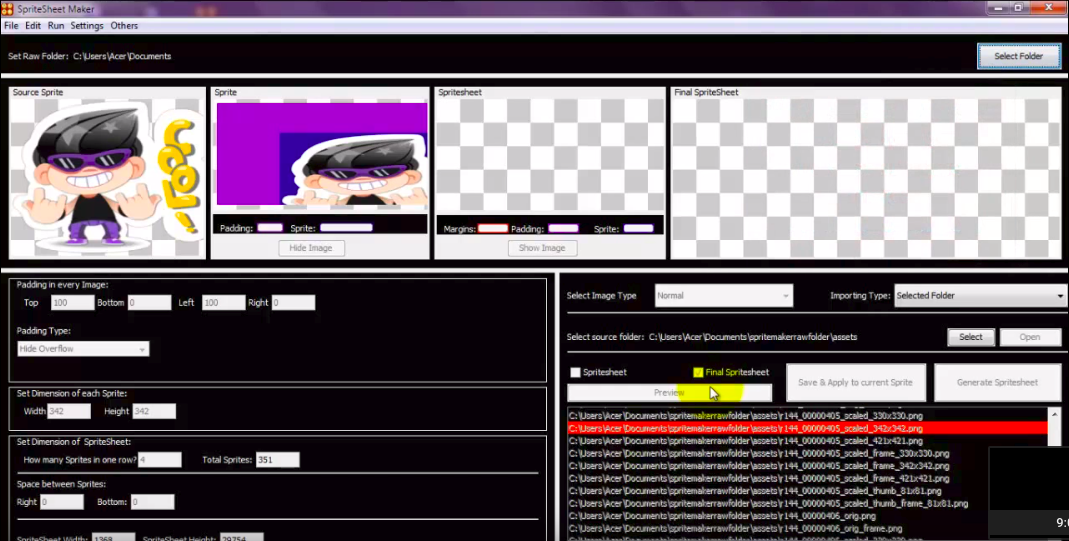Select file ending 00000406_orig.png
Screen dimensions: 1069x541
[x=724, y=516]
